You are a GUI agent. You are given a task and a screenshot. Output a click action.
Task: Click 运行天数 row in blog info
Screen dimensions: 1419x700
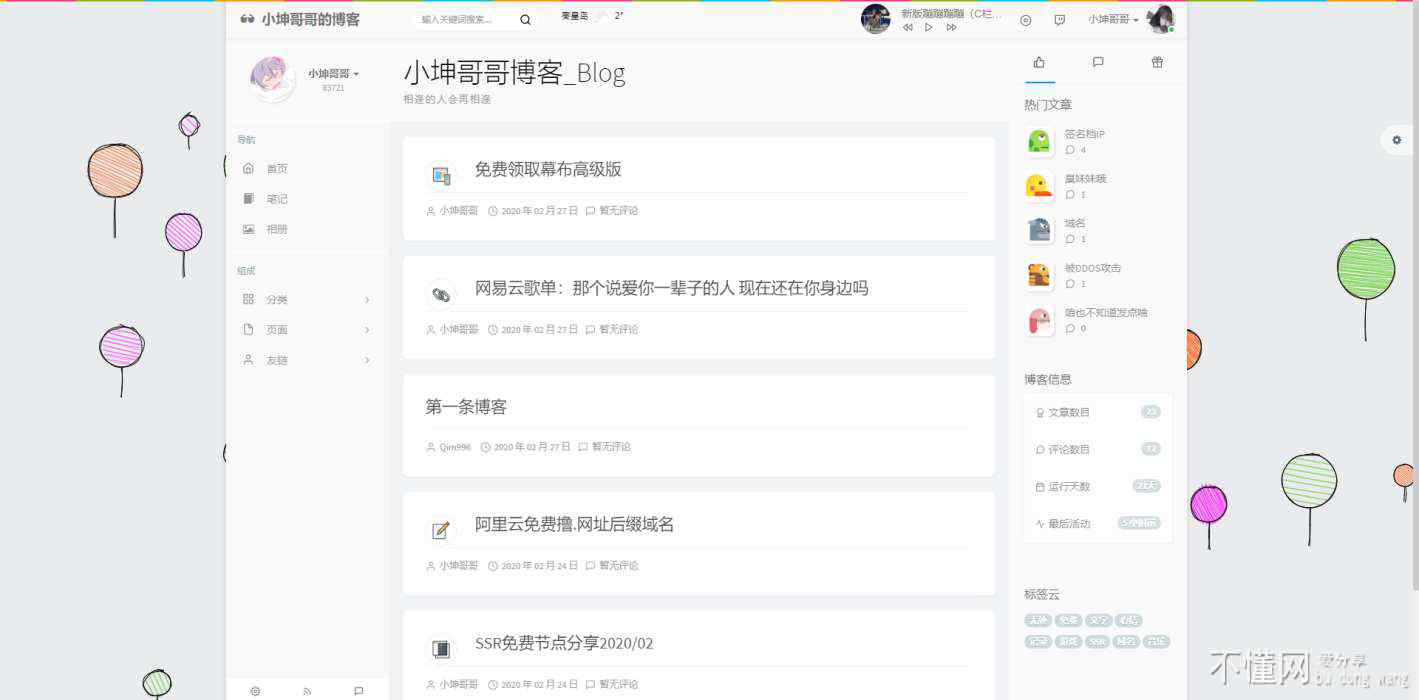1098,487
